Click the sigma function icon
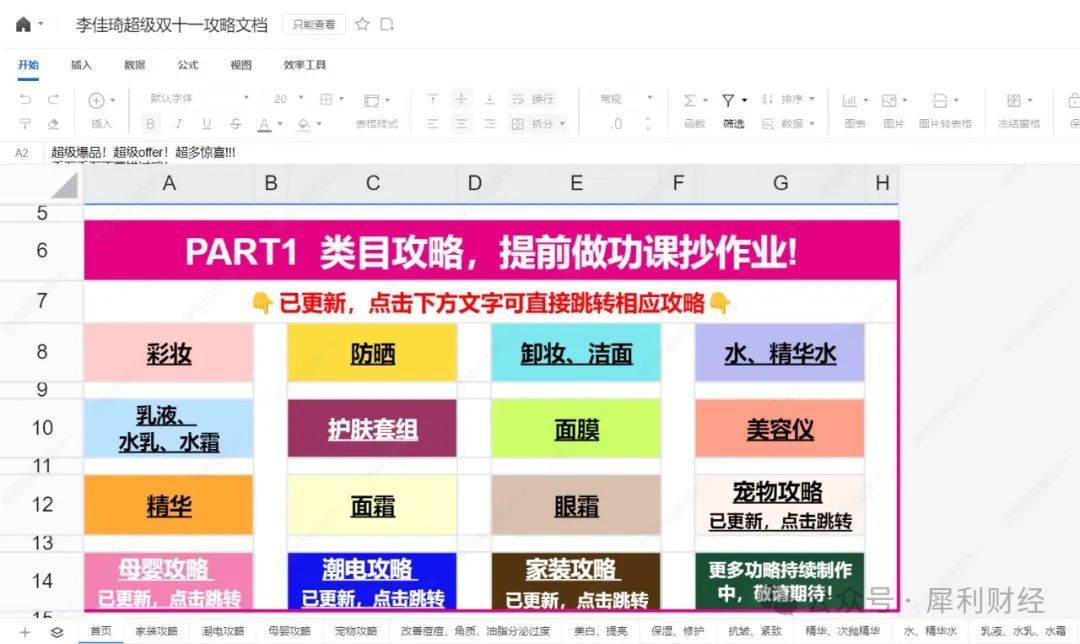The height and width of the screenshot is (644, 1080). coord(689,101)
